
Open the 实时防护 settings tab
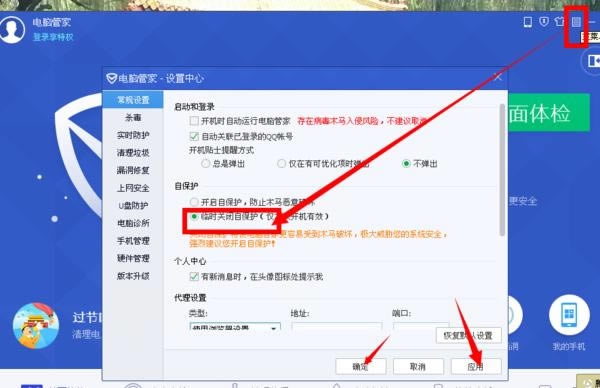click(x=133, y=135)
